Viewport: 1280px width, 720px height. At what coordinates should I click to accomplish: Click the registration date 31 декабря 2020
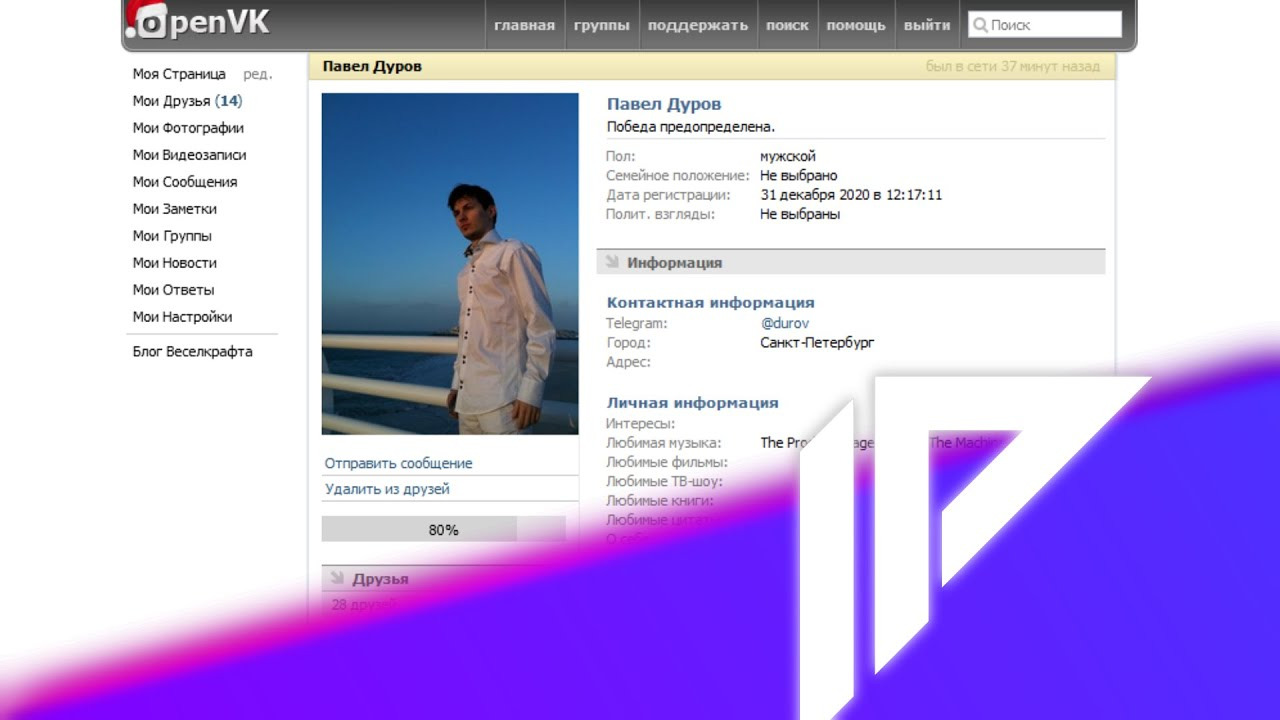coord(852,195)
